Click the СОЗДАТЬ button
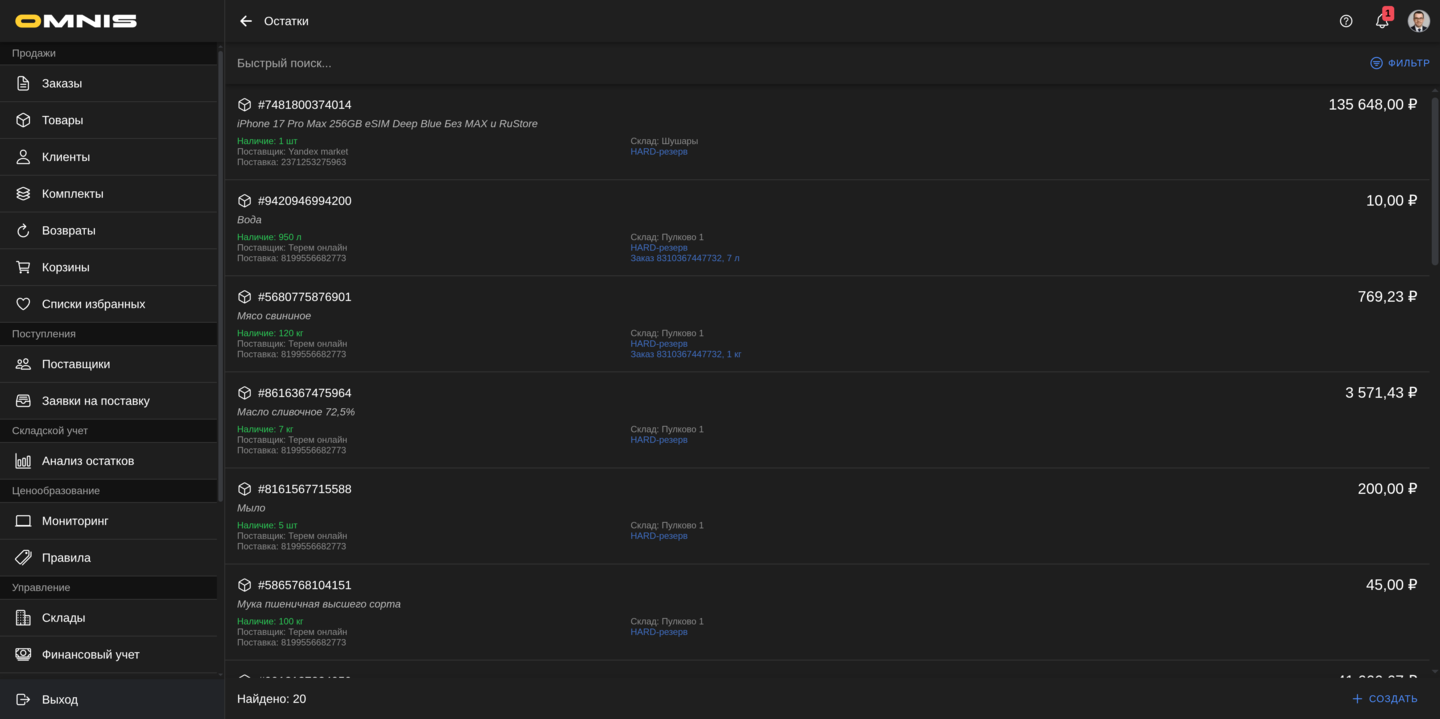The height and width of the screenshot is (719, 1440). [1384, 699]
